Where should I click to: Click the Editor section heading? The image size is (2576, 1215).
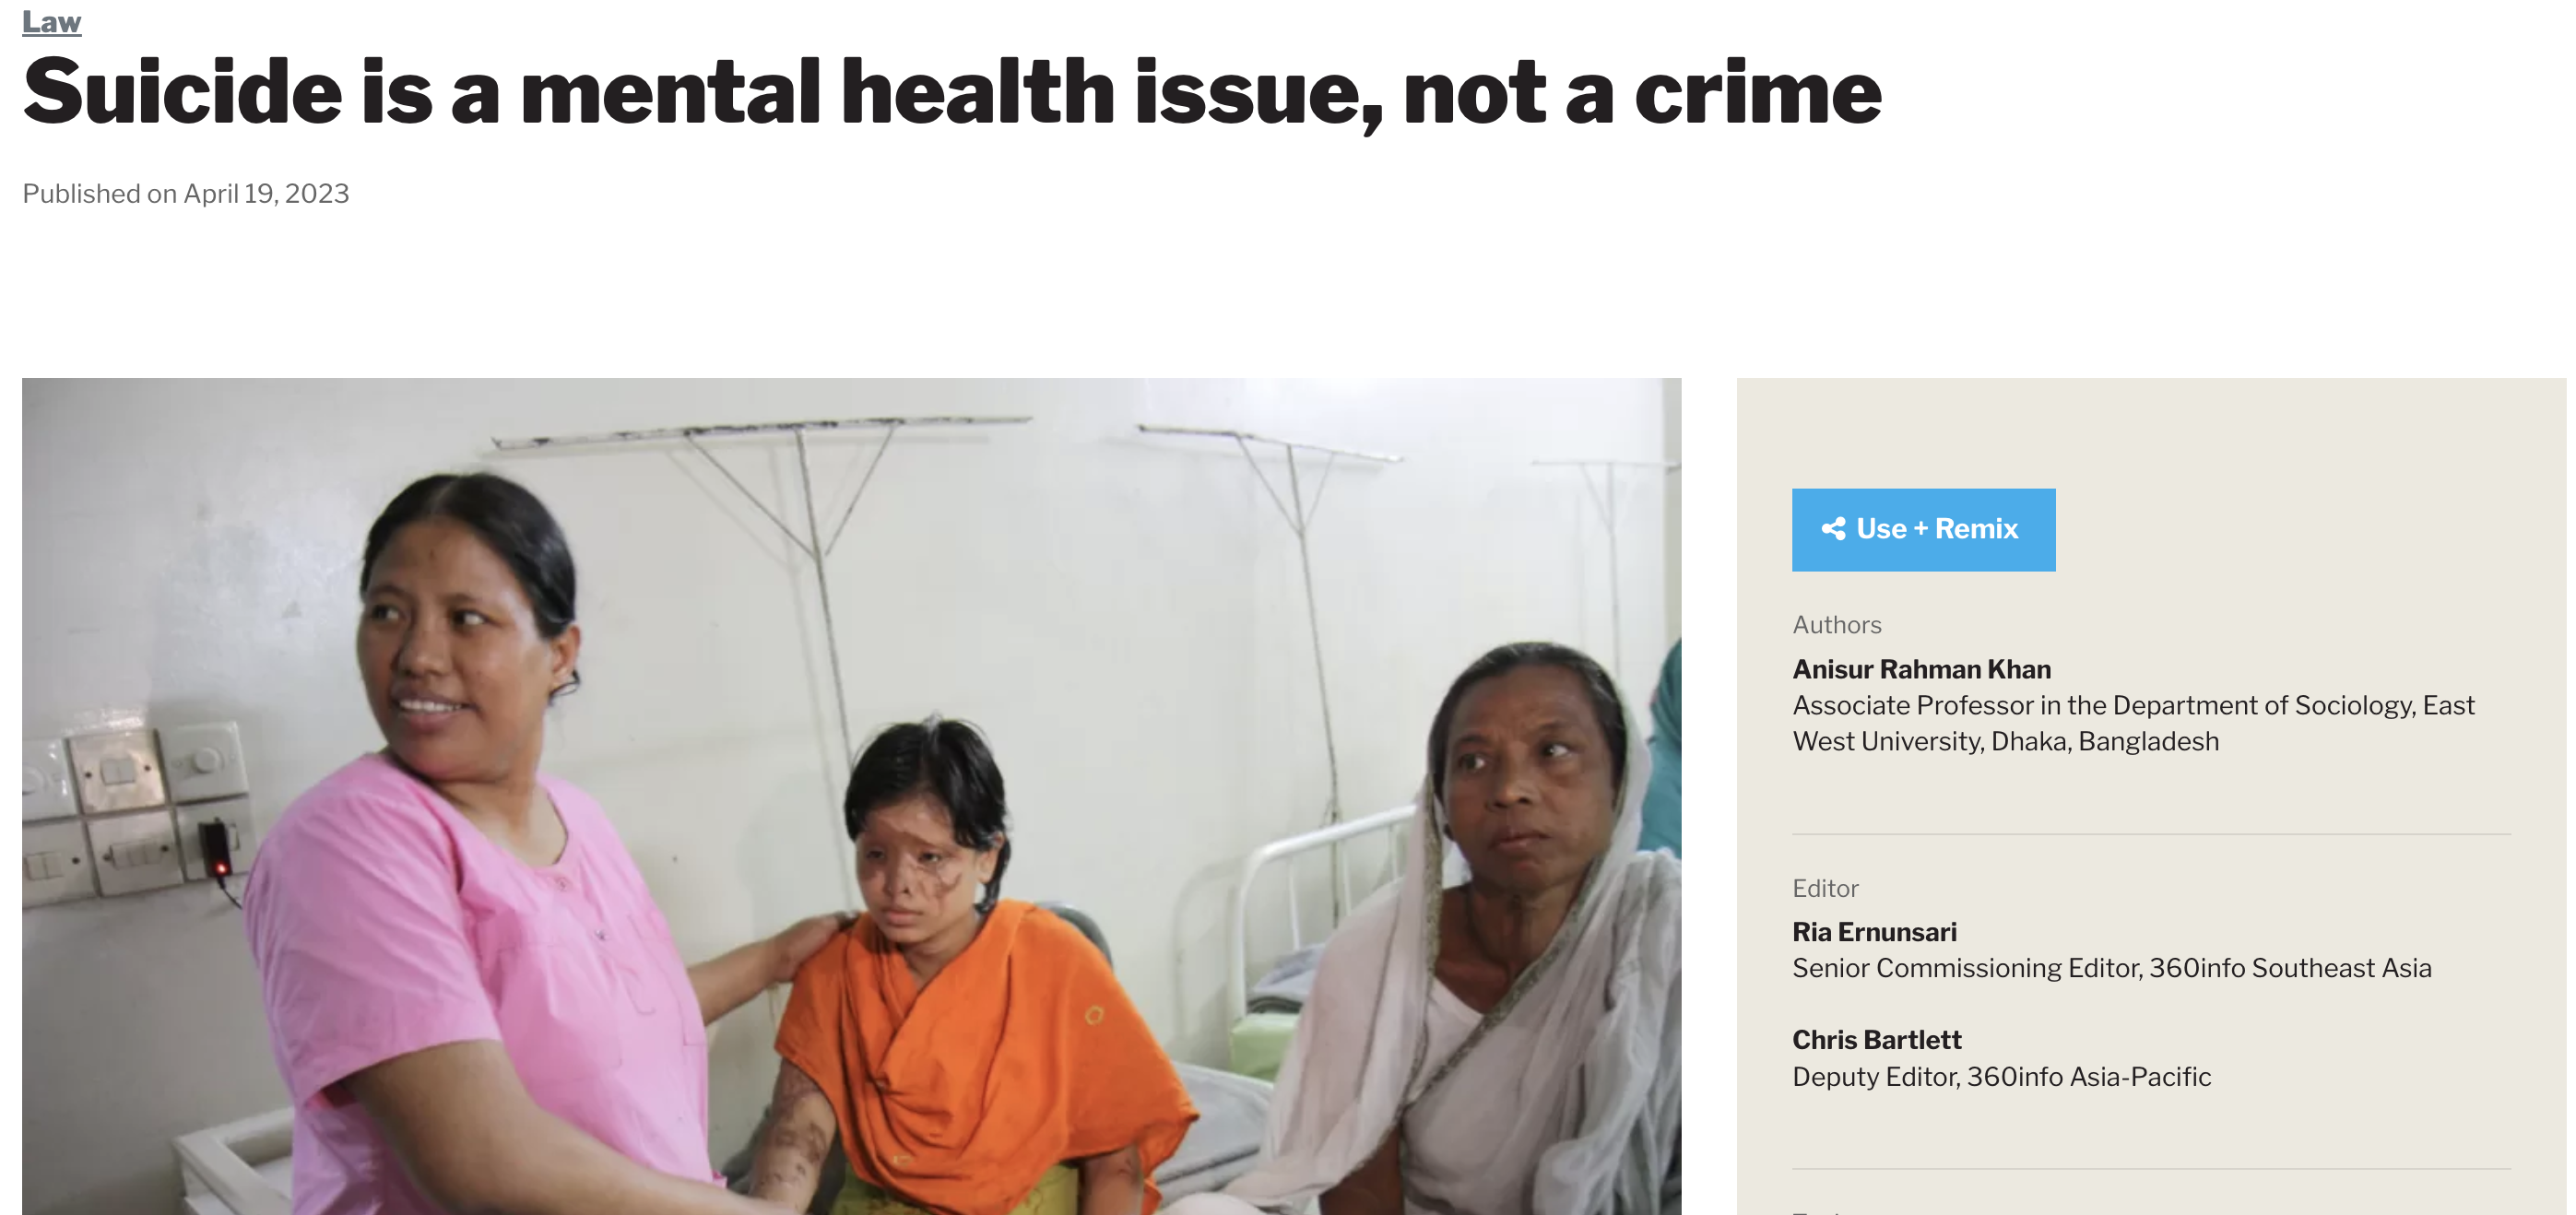pos(1825,888)
